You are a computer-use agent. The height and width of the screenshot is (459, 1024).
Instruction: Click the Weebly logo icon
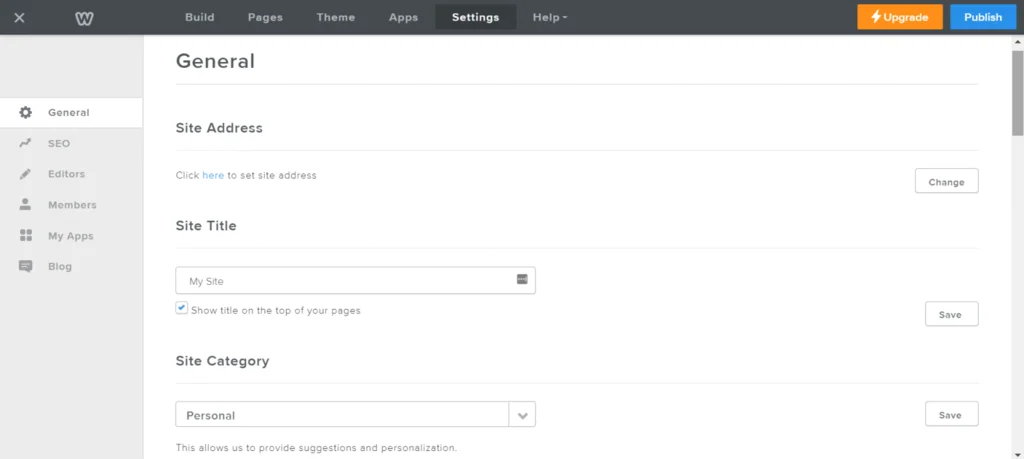pos(85,17)
